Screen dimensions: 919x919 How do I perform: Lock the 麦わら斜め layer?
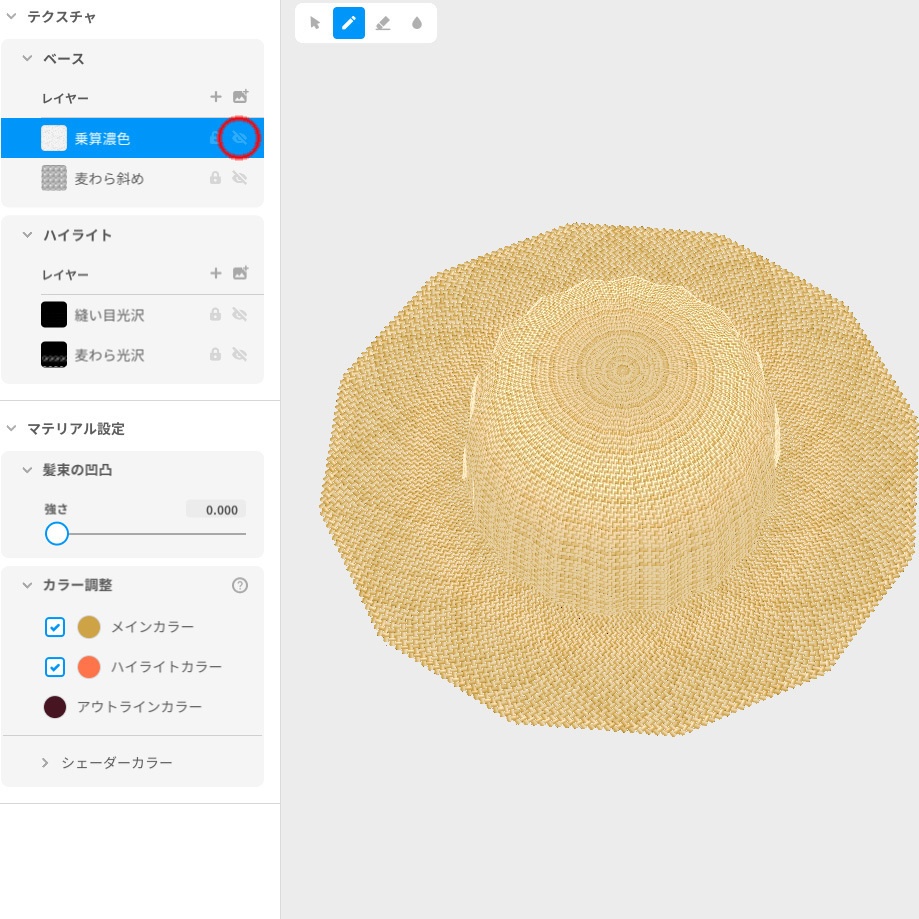[x=215, y=178]
